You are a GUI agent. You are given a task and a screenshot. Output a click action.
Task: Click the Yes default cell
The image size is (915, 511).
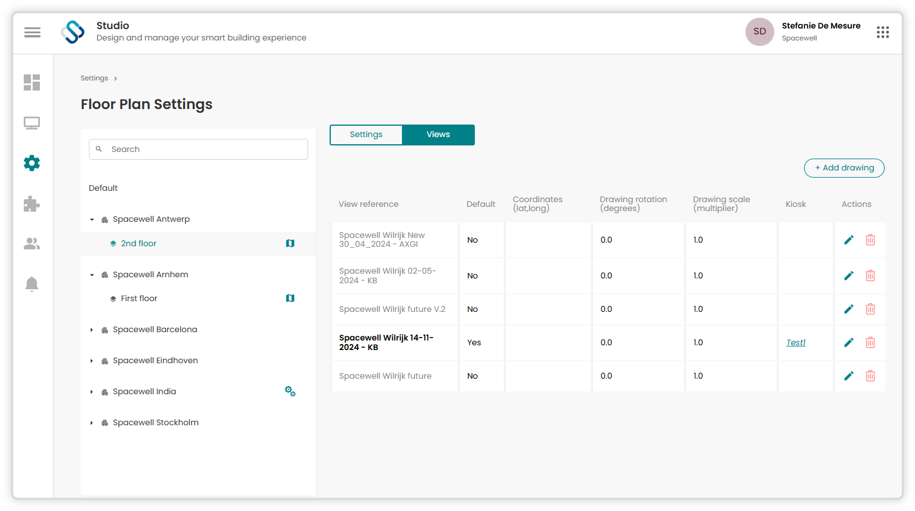pyautogui.click(x=474, y=342)
